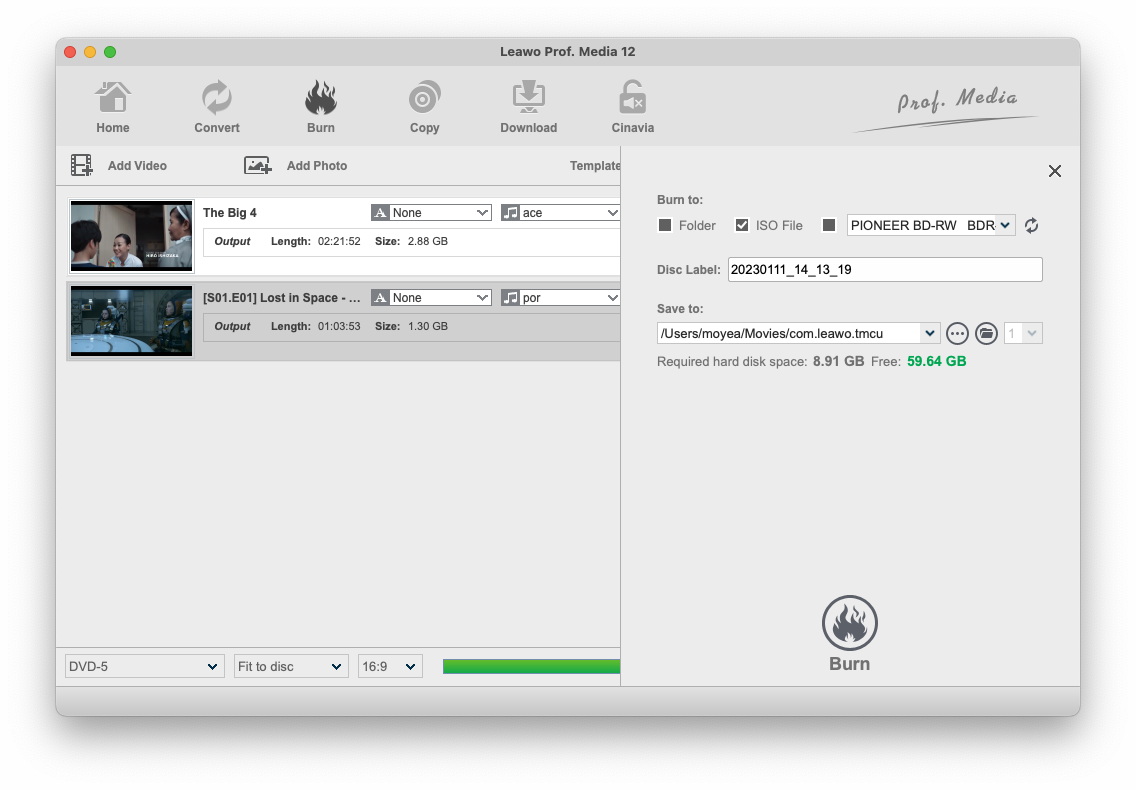The width and height of the screenshot is (1136, 790).
Task: Click the Add Photo icon
Action: [x=258, y=165]
